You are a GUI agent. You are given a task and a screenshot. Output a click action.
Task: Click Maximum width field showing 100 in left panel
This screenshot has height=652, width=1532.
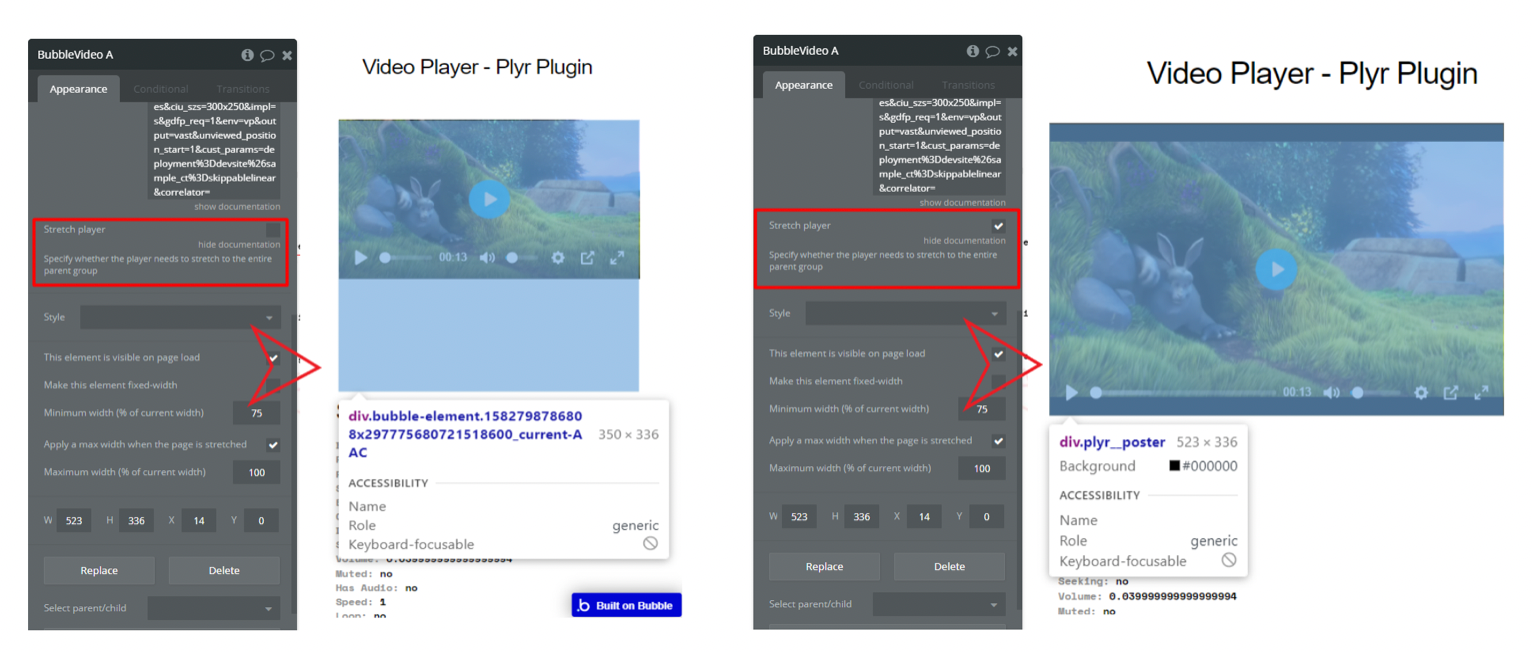[x=257, y=472]
